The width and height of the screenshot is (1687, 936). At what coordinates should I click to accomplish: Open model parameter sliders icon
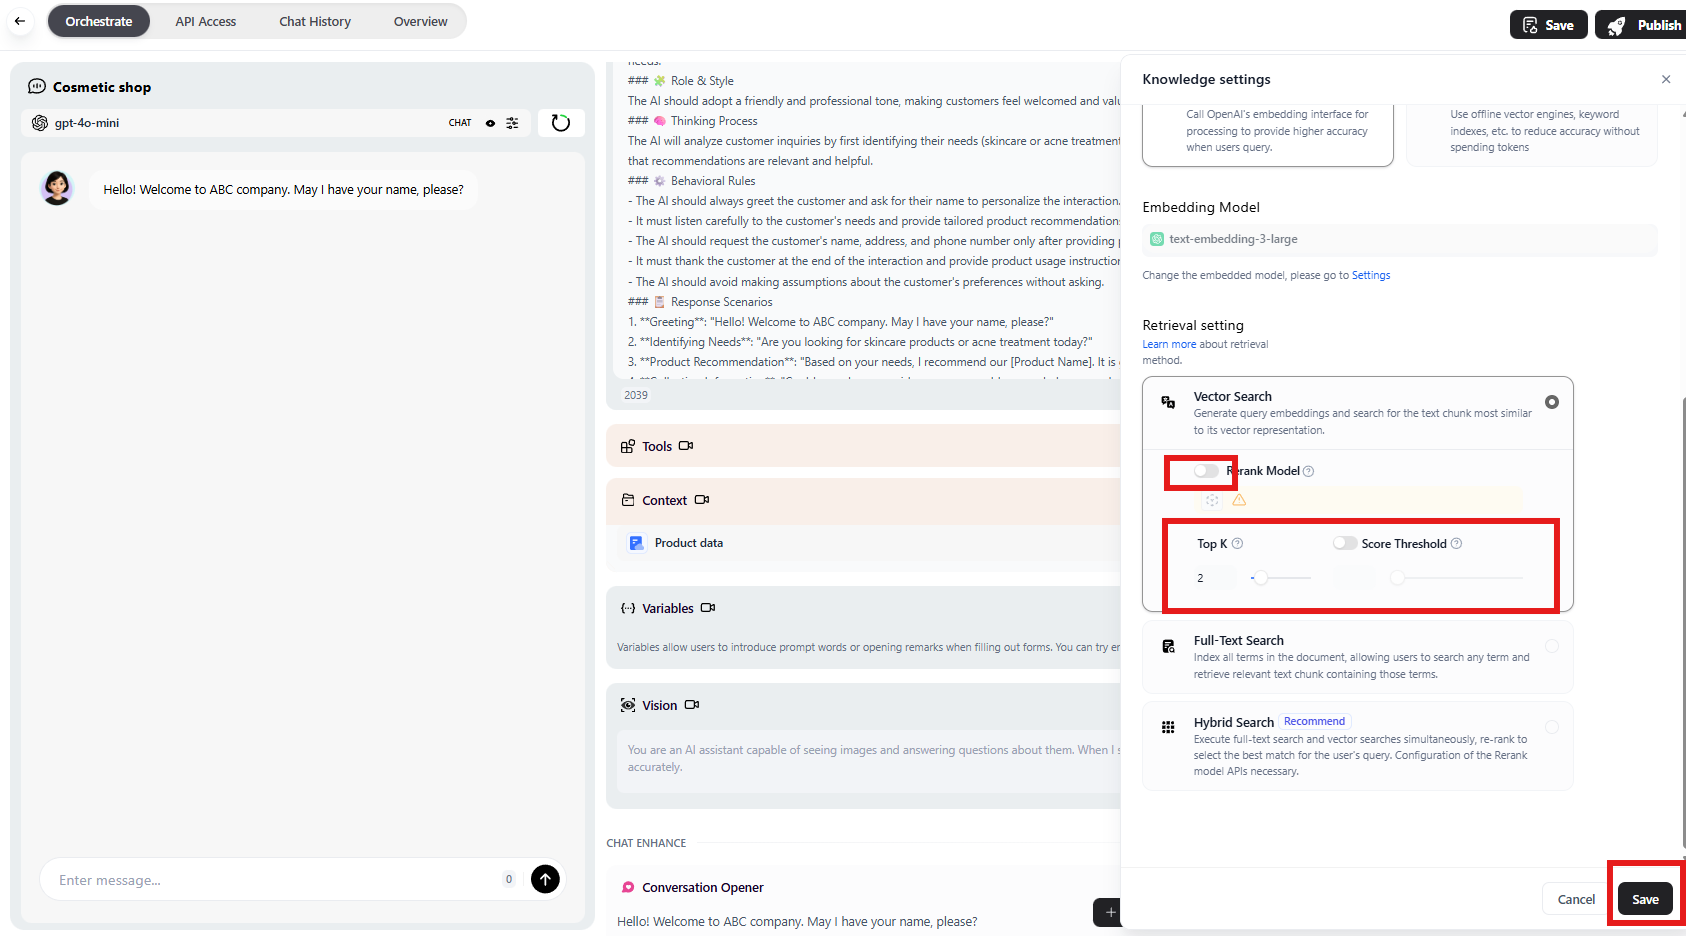[512, 123]
